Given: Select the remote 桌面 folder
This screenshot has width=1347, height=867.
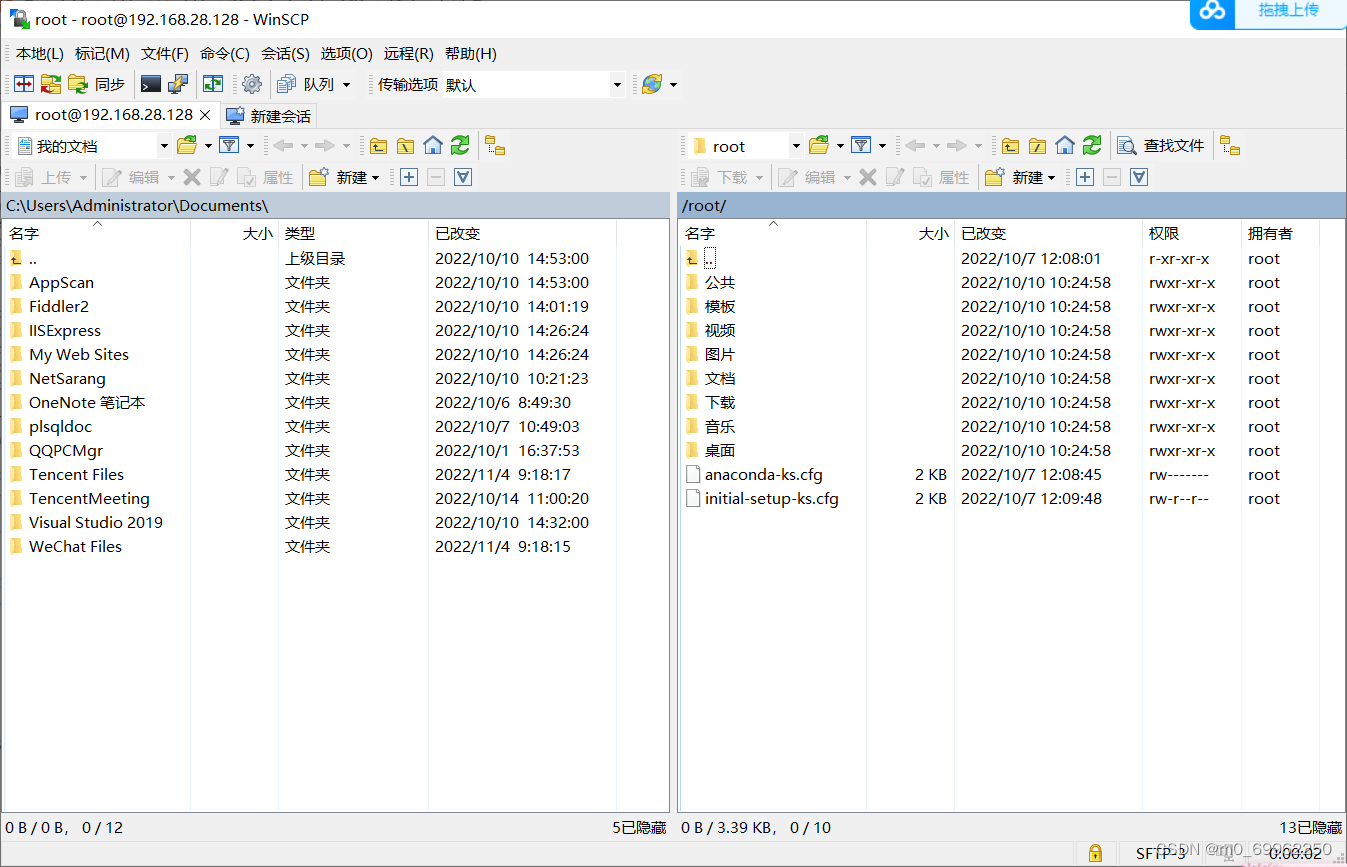Looking at the screenshot, I should pos(719,451).
